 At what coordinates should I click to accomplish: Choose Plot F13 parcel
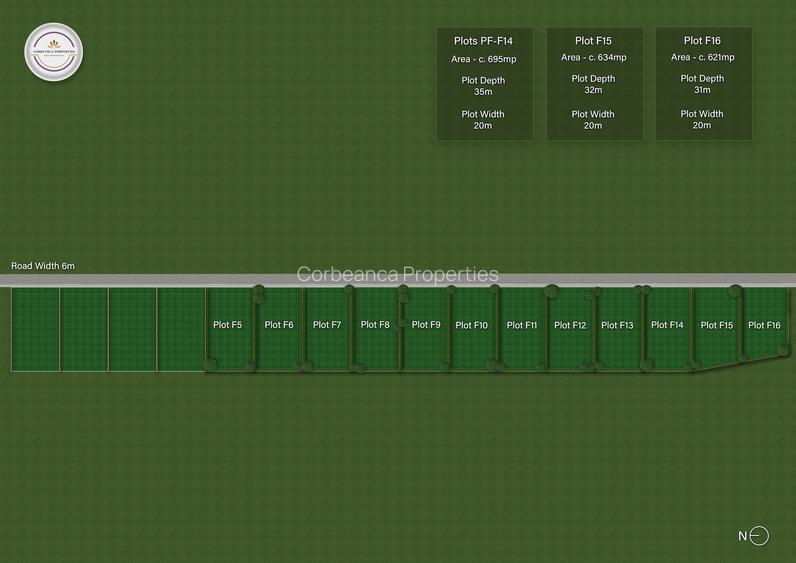point(618,325)
